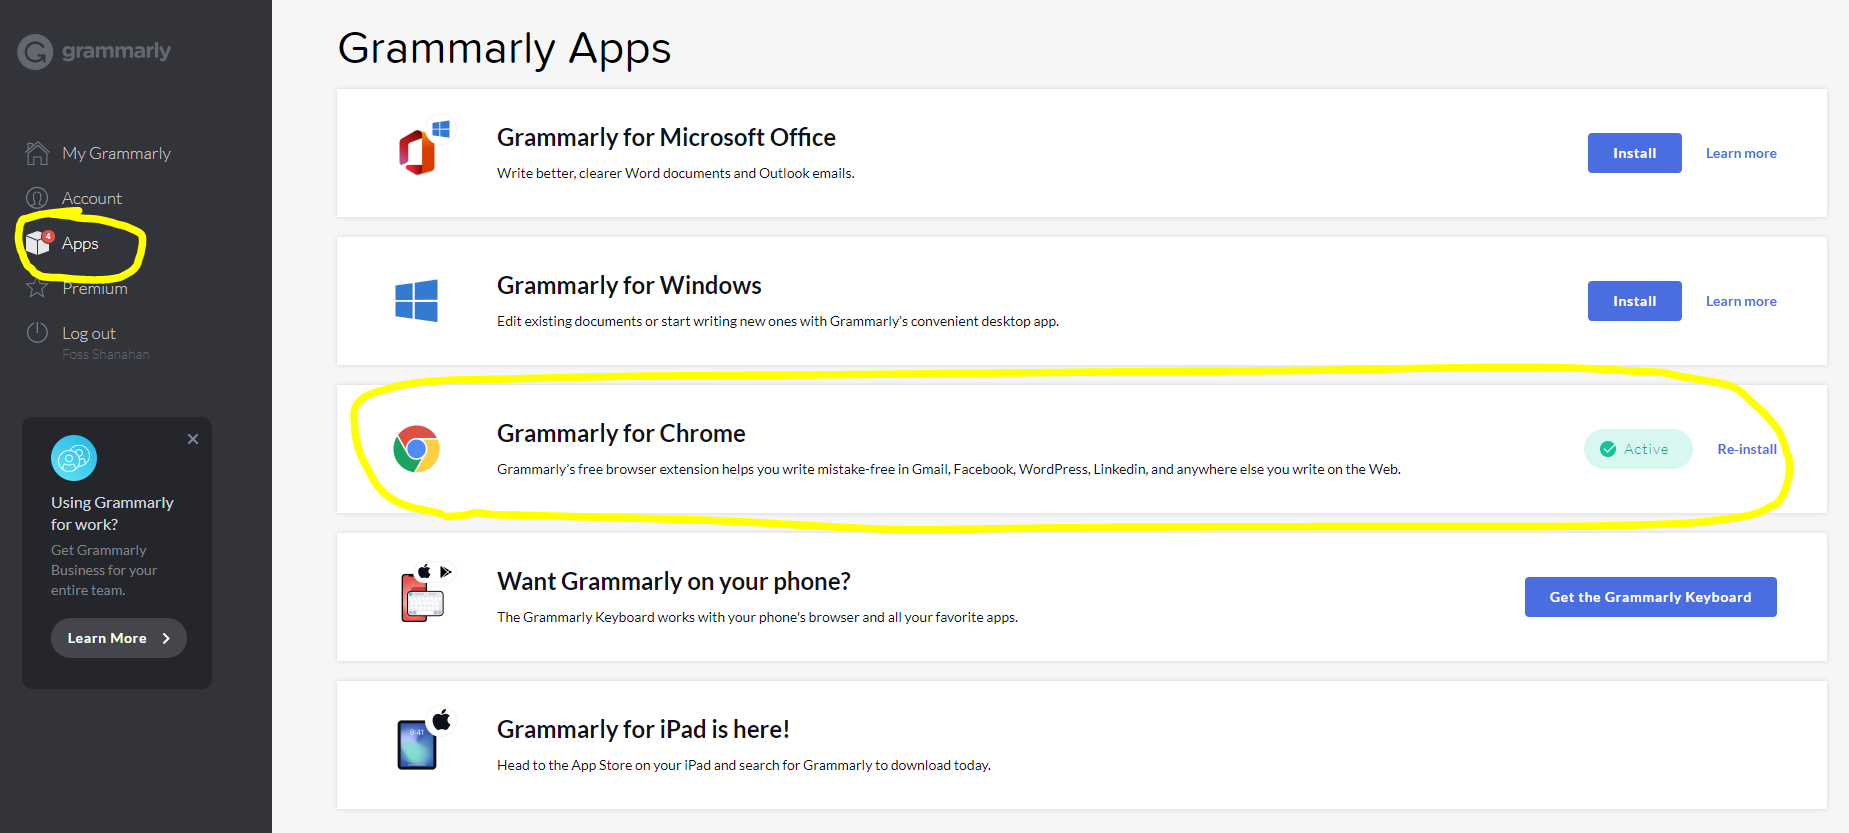Screen dimensions: 1849x833
Task: Click the Microsoft Office app icon
Action: click(x=424, y=148)
